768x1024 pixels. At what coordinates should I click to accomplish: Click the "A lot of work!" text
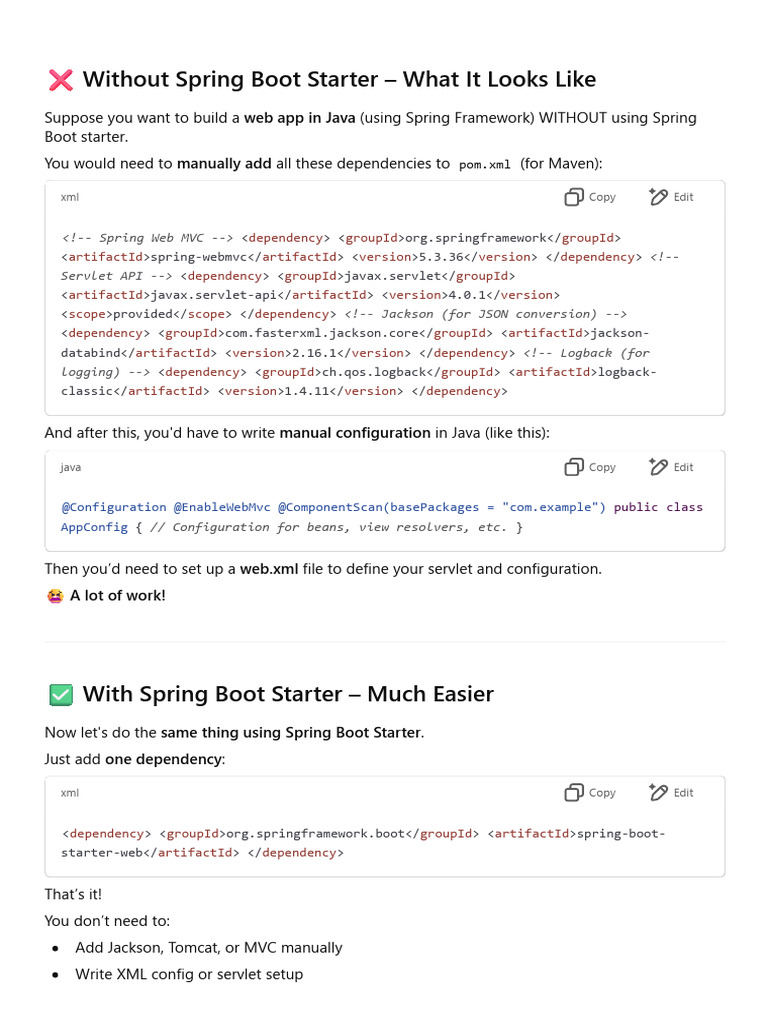tap(118, 596)
